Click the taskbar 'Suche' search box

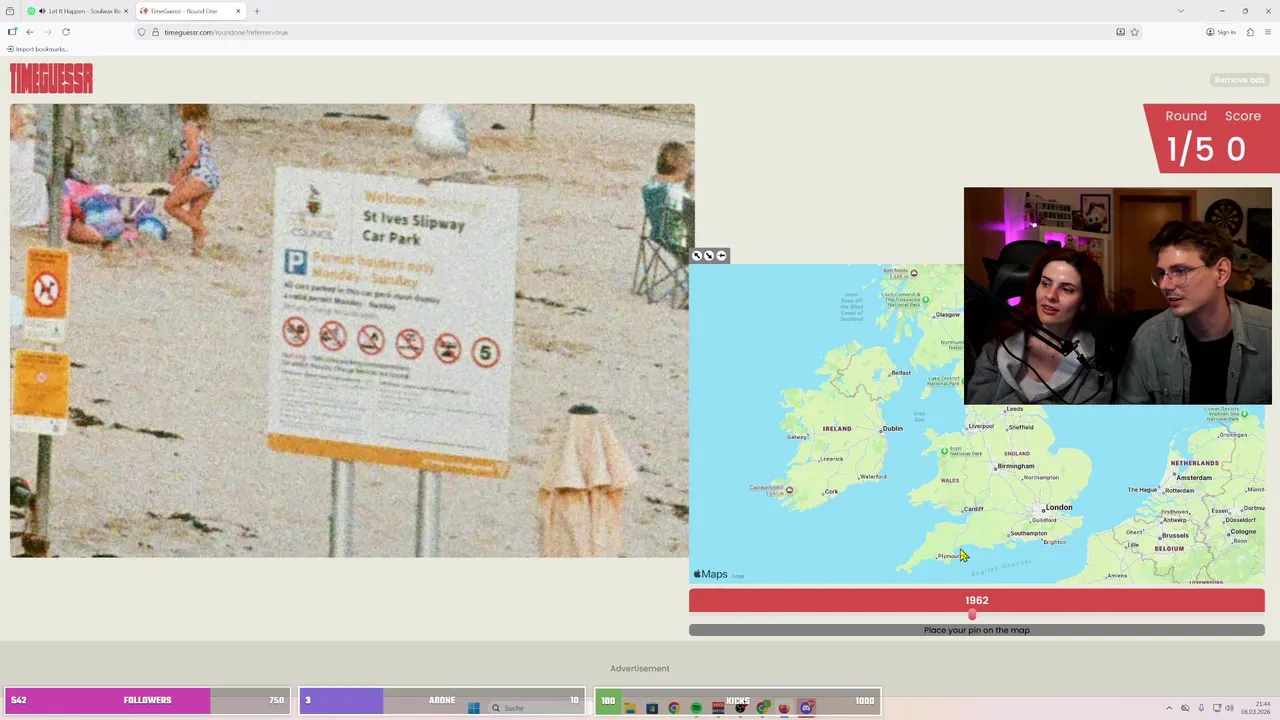(535, 708)
